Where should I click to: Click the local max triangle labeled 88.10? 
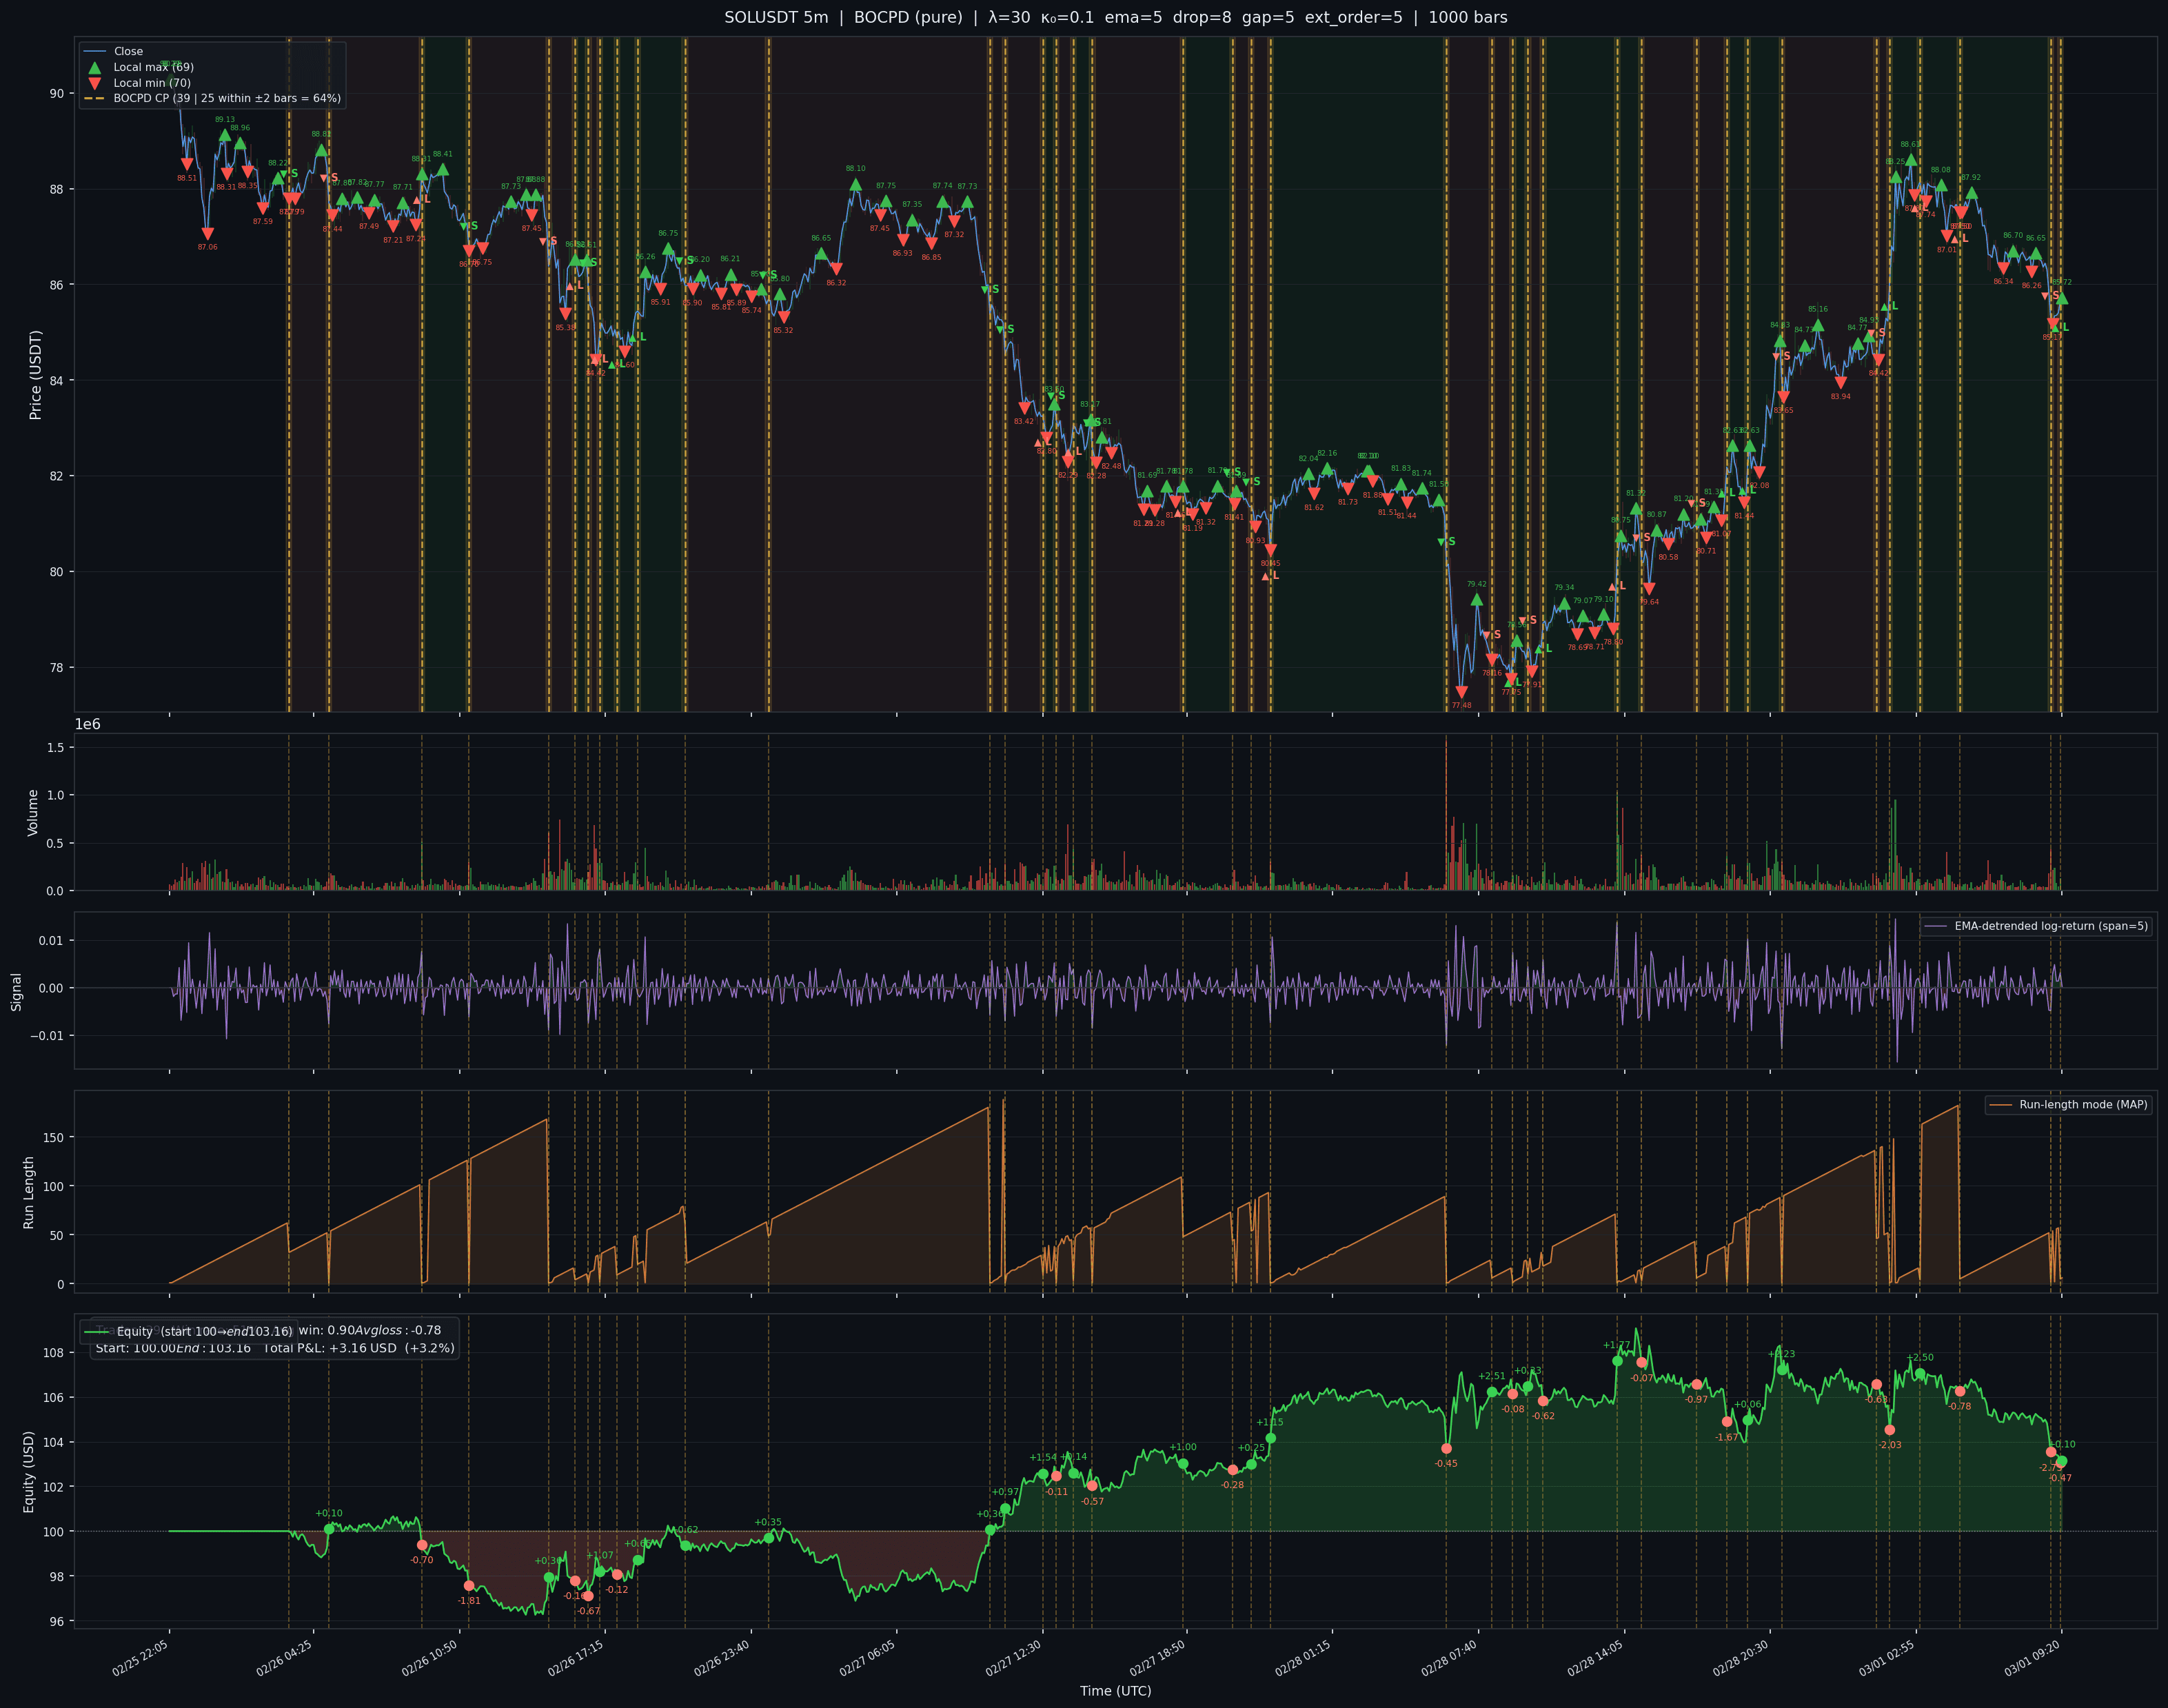click(x=855, y=185)
